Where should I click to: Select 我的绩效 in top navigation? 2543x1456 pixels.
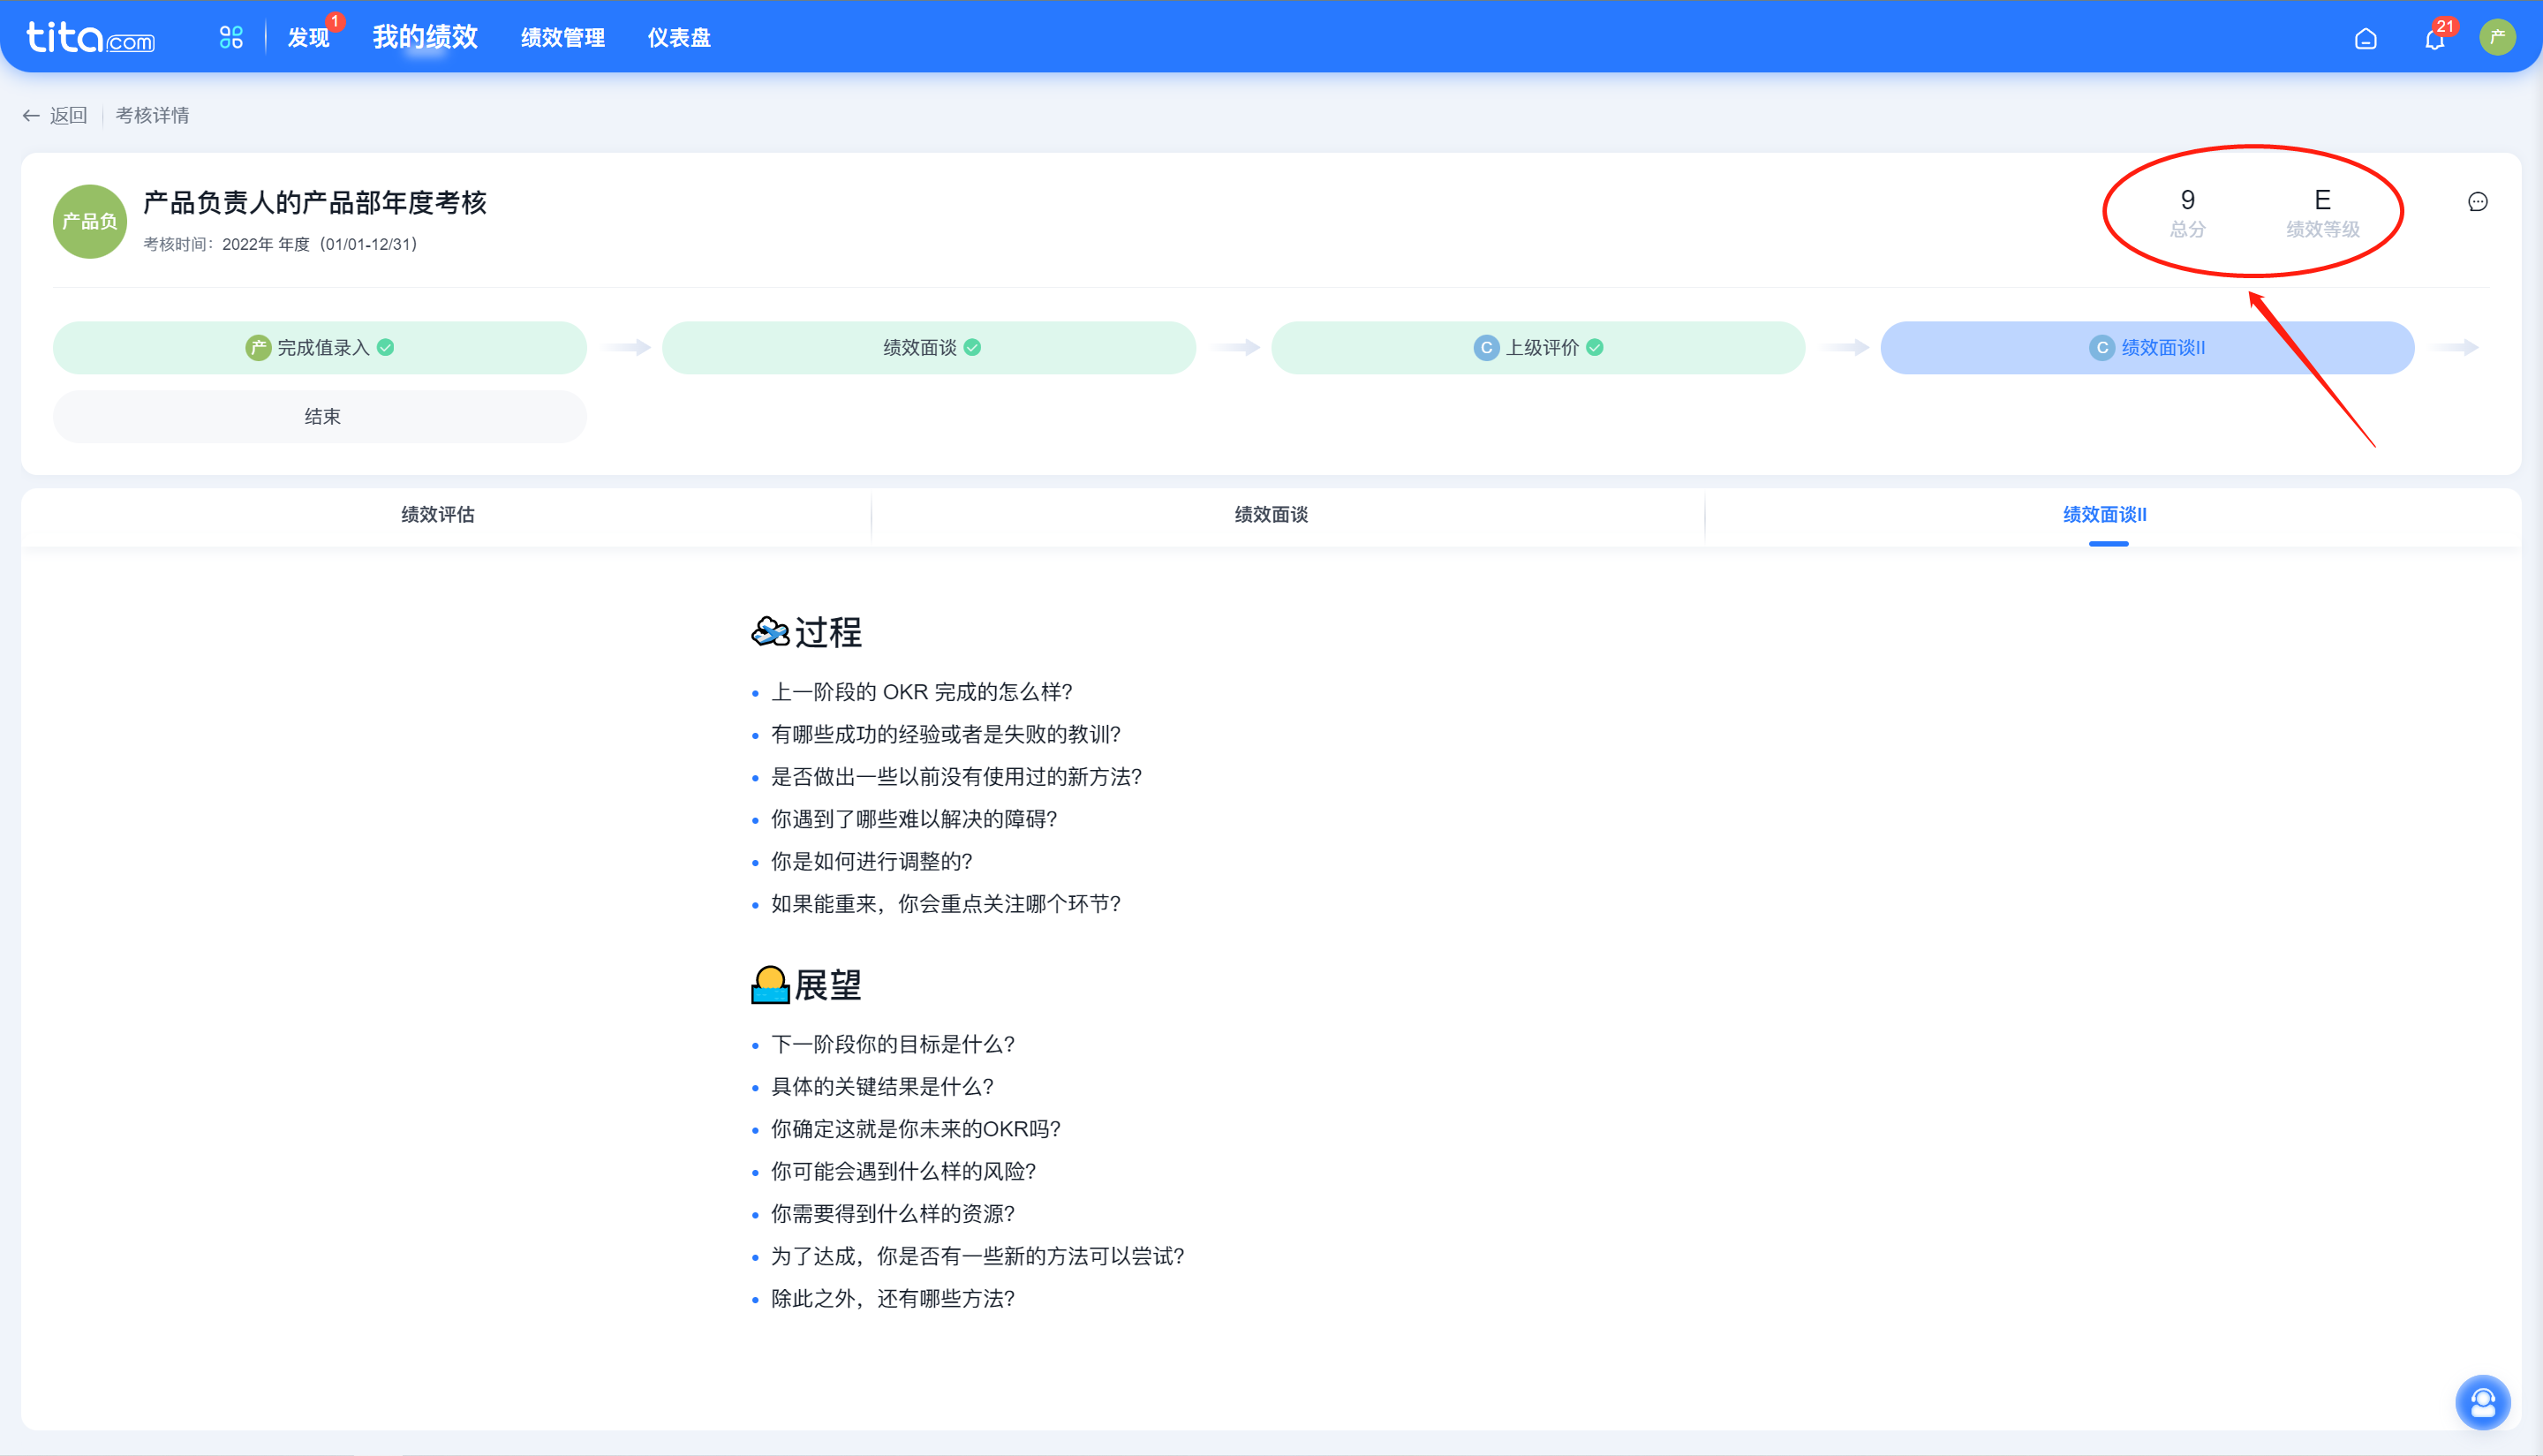pos(425,37)
